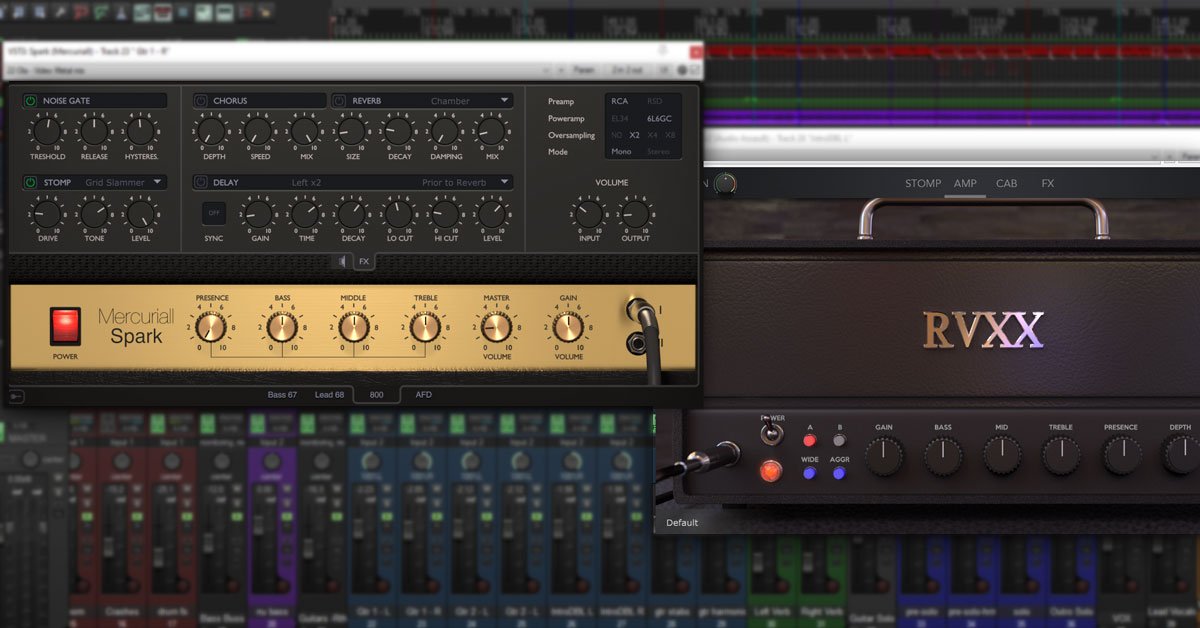1200x628 pixels.
Task: Flip the RVXX power toggle switch
Action: point(769,435)
